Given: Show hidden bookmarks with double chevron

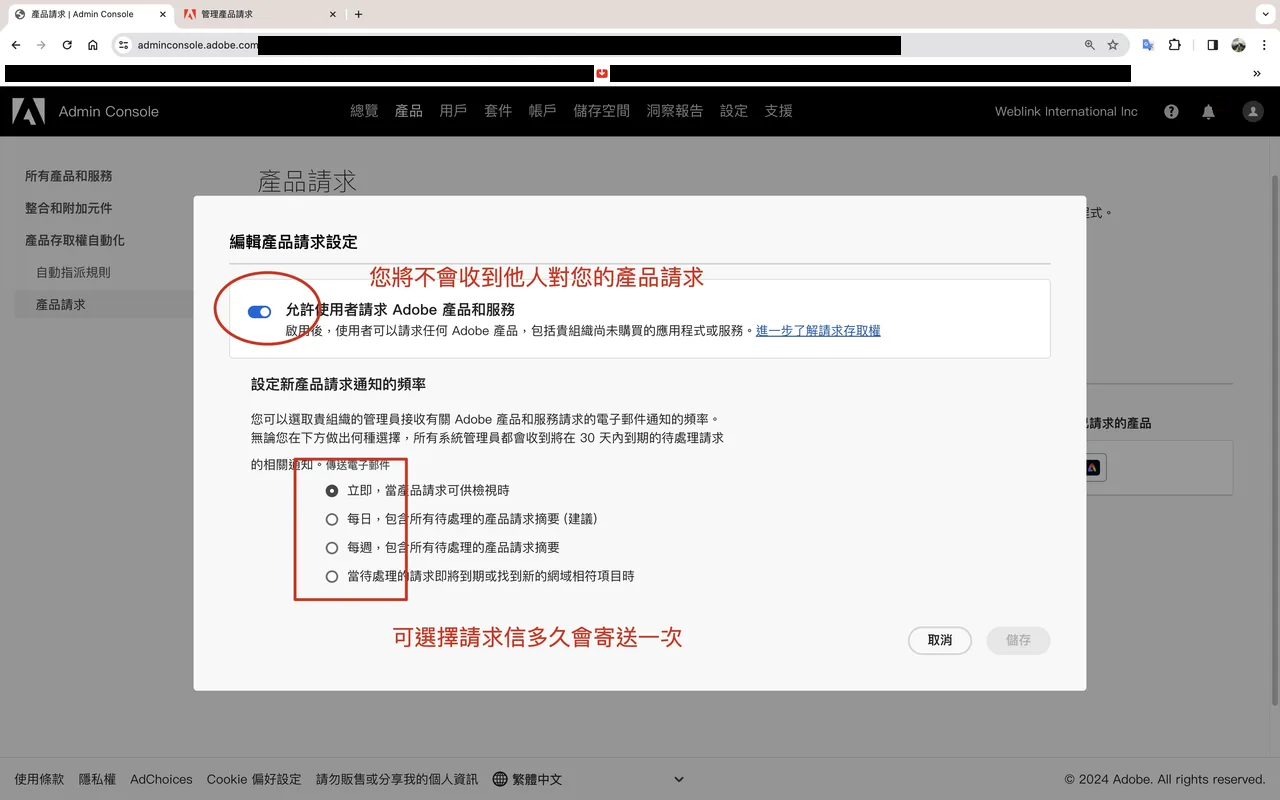Looking at the screenshot, I should 1257,73.
